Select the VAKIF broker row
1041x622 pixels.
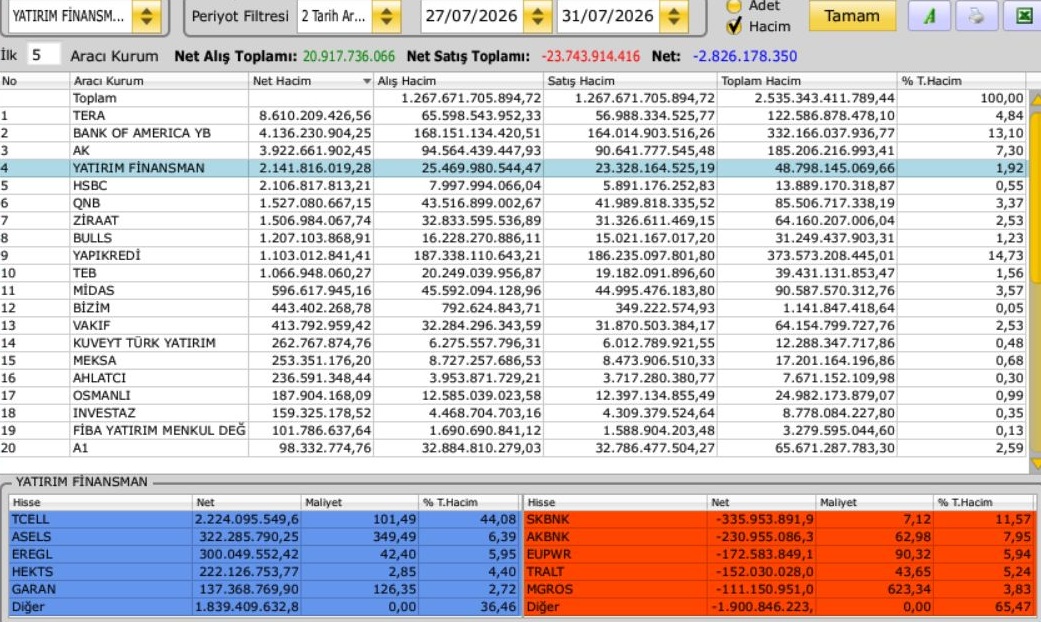[513, 325]
